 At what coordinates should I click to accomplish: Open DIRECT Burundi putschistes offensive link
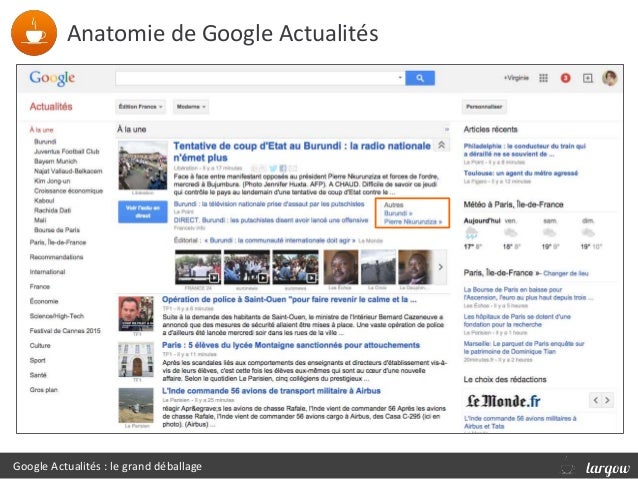pyautogui.click(x=271, y=220)
